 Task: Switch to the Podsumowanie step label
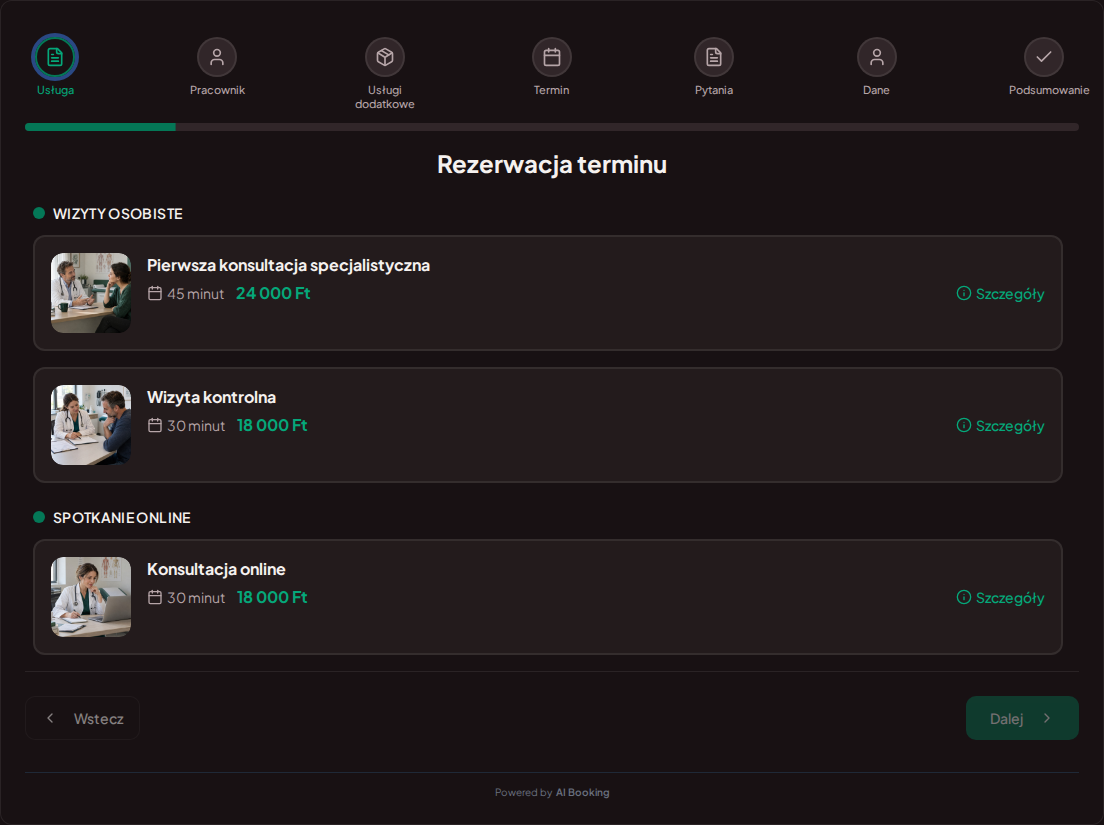tap(1049, 90)
